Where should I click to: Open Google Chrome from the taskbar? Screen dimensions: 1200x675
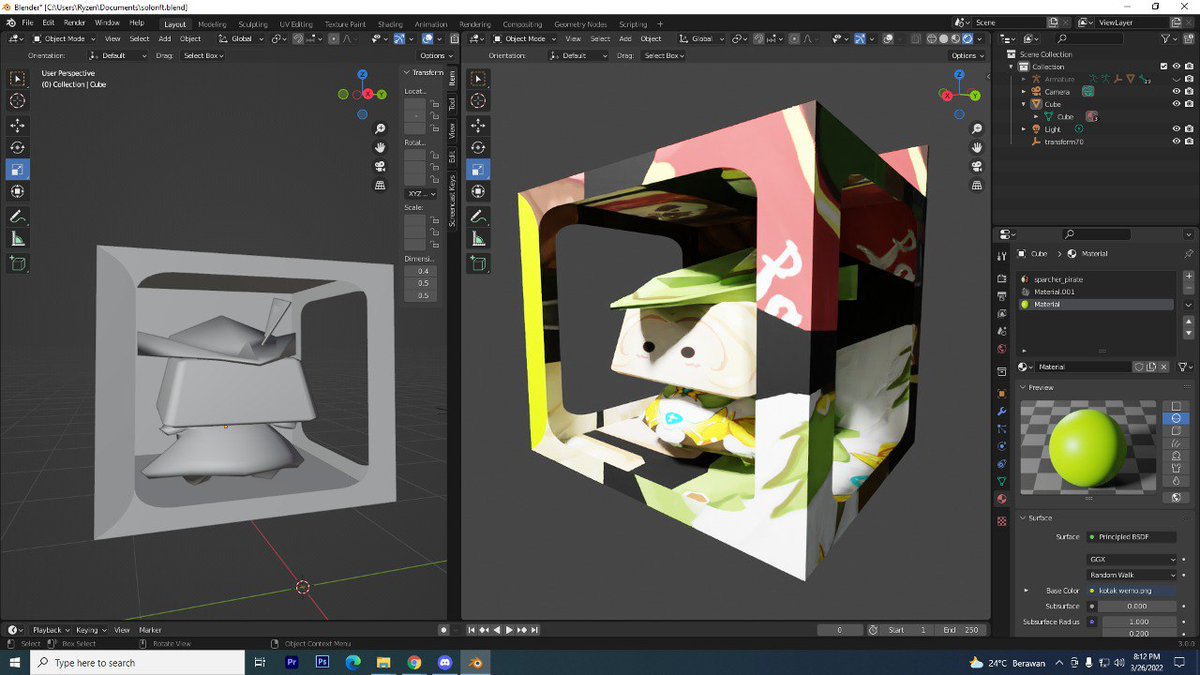click(414, 662)
